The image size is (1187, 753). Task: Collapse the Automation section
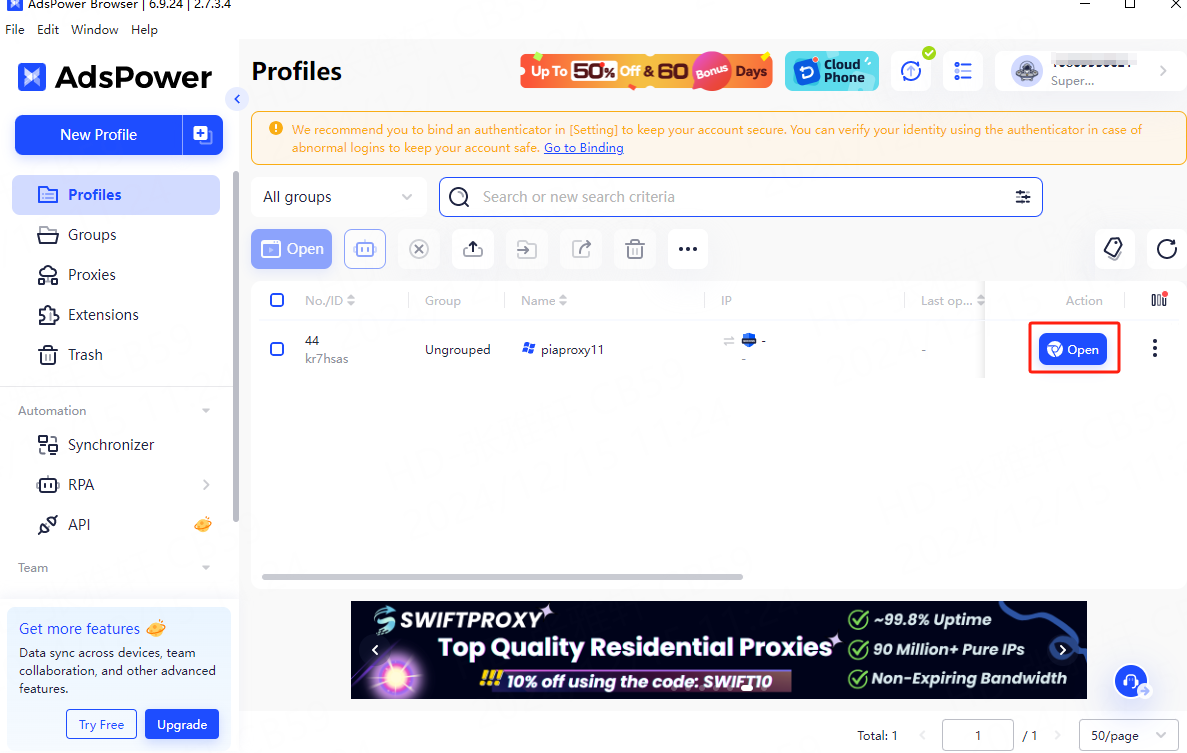coord(206,411)
